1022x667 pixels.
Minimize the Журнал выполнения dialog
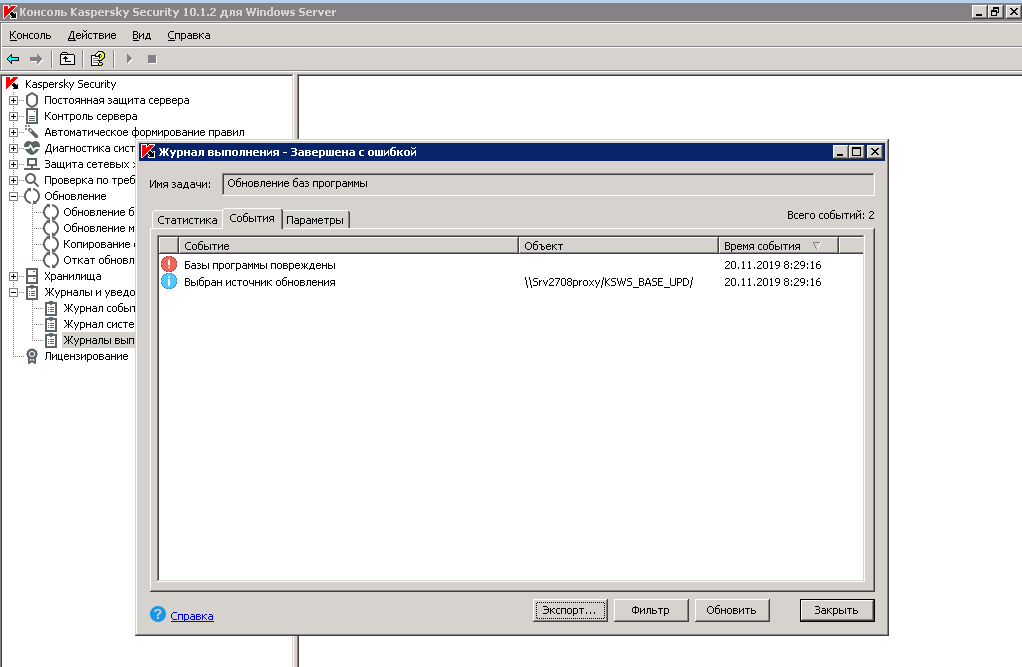(x=841, y=152)
